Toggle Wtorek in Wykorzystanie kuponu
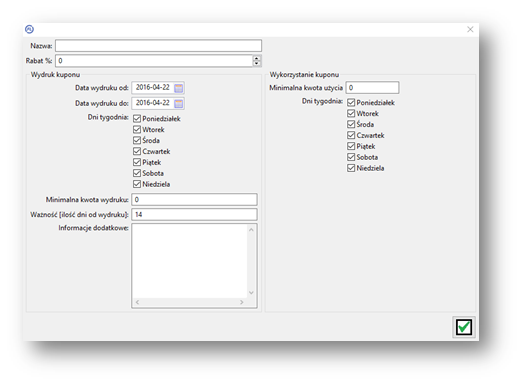 pos(351,113)
